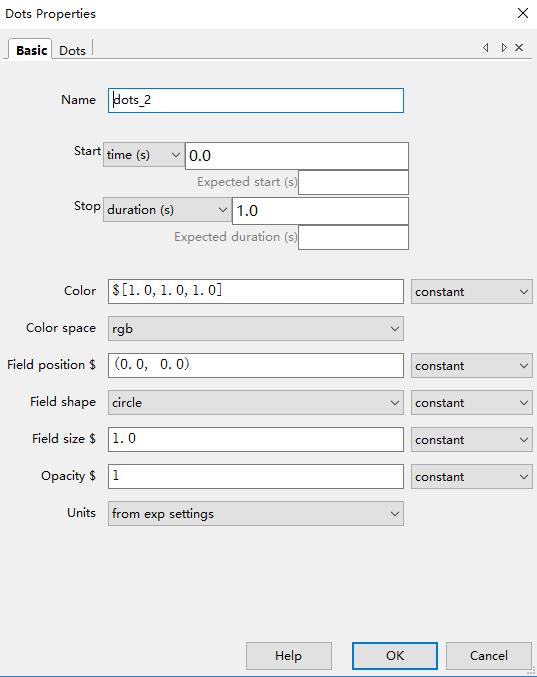Expand the Color space rgb dropdown

coord(256,329)
